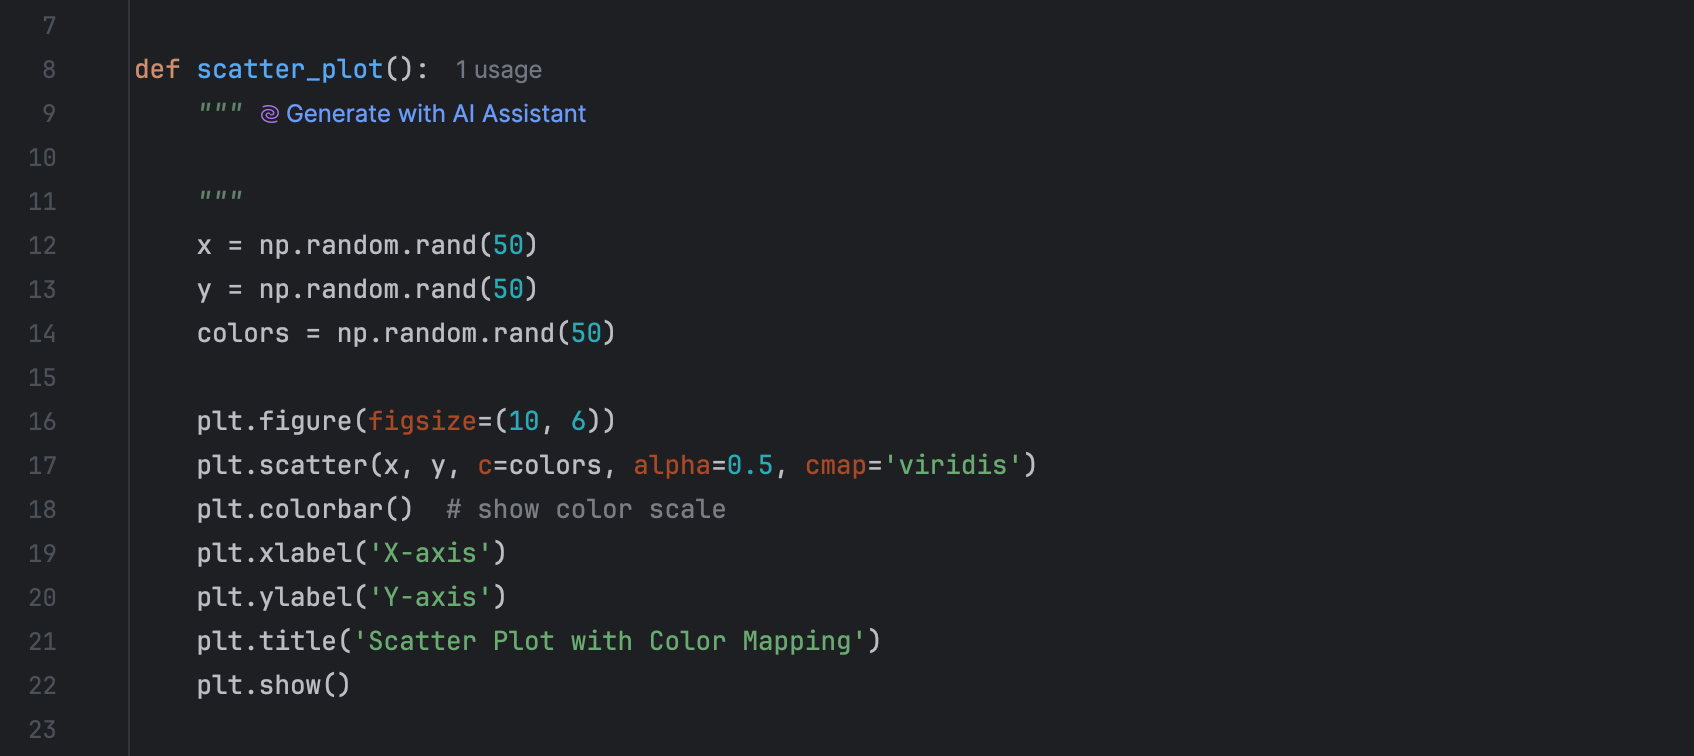Click the show color scale comment
Viewport: 1694px width, 756px height.
pos(586,510)
